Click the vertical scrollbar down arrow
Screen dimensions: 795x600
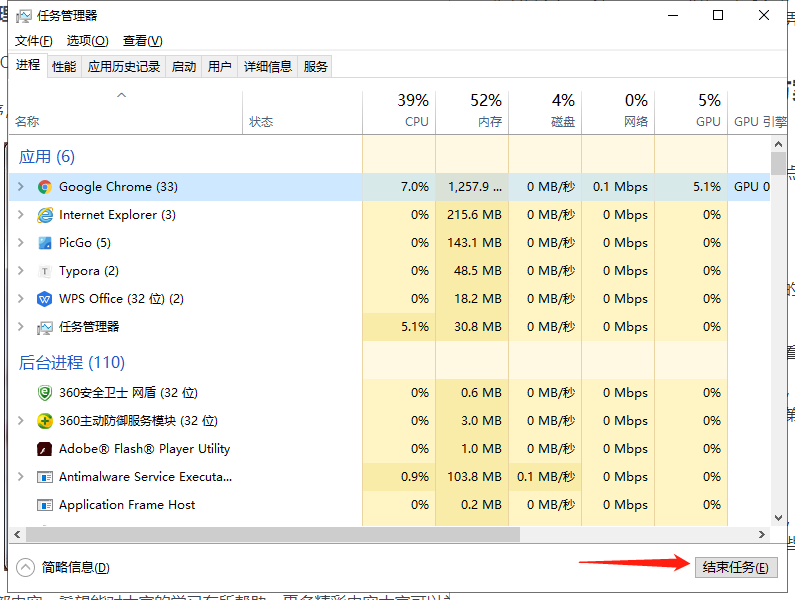pos(778,518)
